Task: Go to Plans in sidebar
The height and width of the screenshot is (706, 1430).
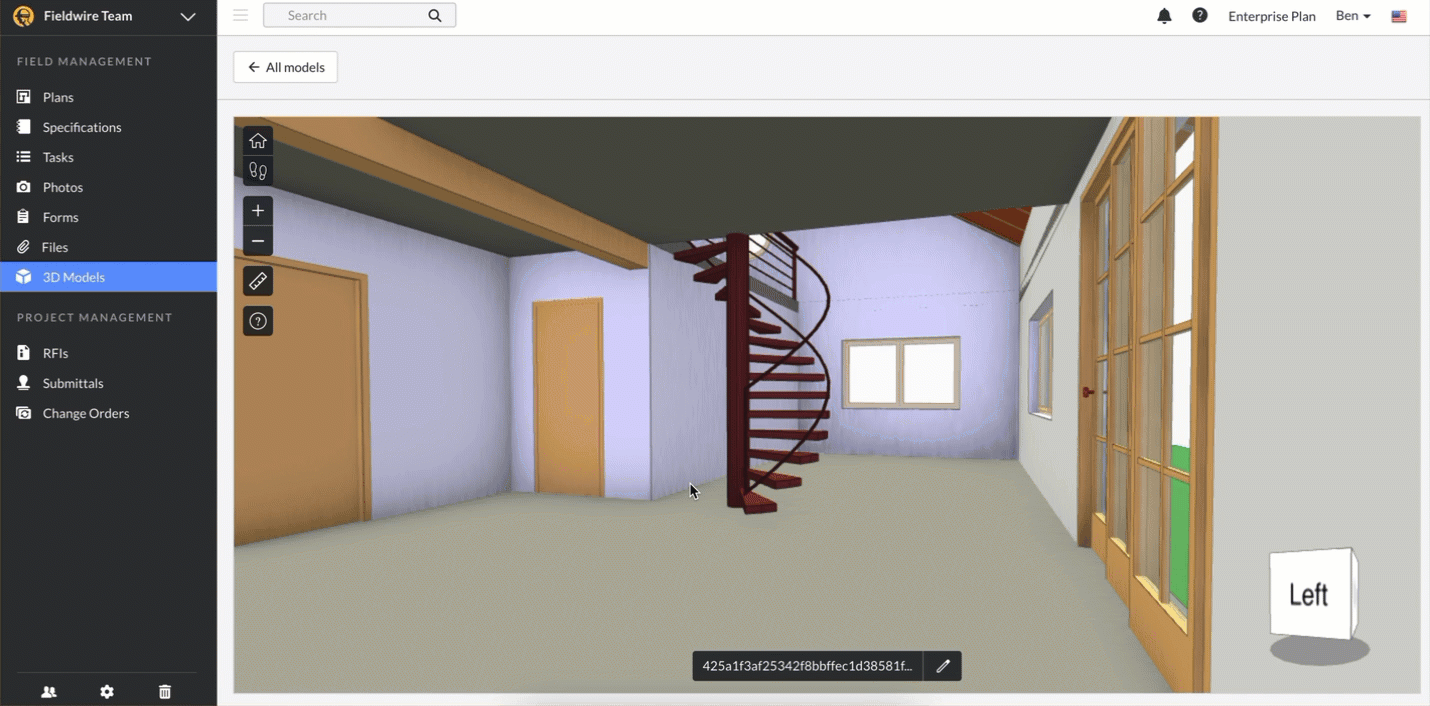Action: coord(58,97)
